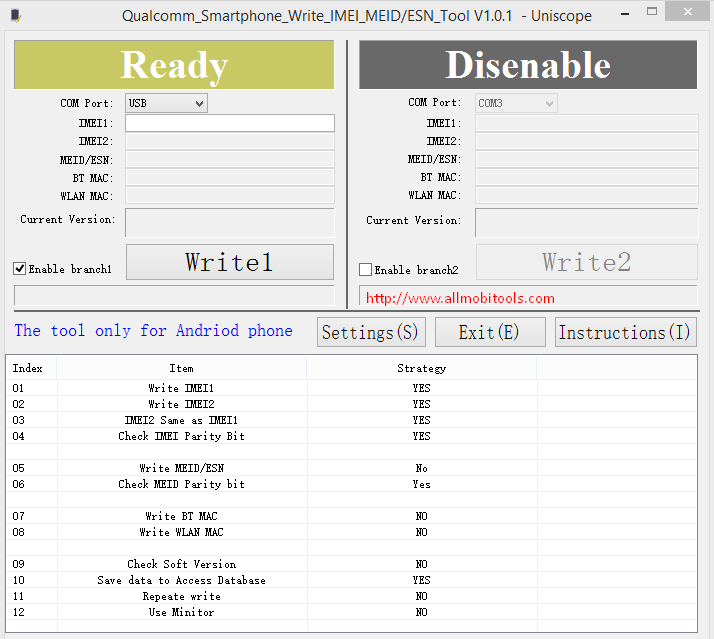This screenshot has width=714, height=639.
Task: Click the left WLAN MAC field
Action: (x=229, y=196)
